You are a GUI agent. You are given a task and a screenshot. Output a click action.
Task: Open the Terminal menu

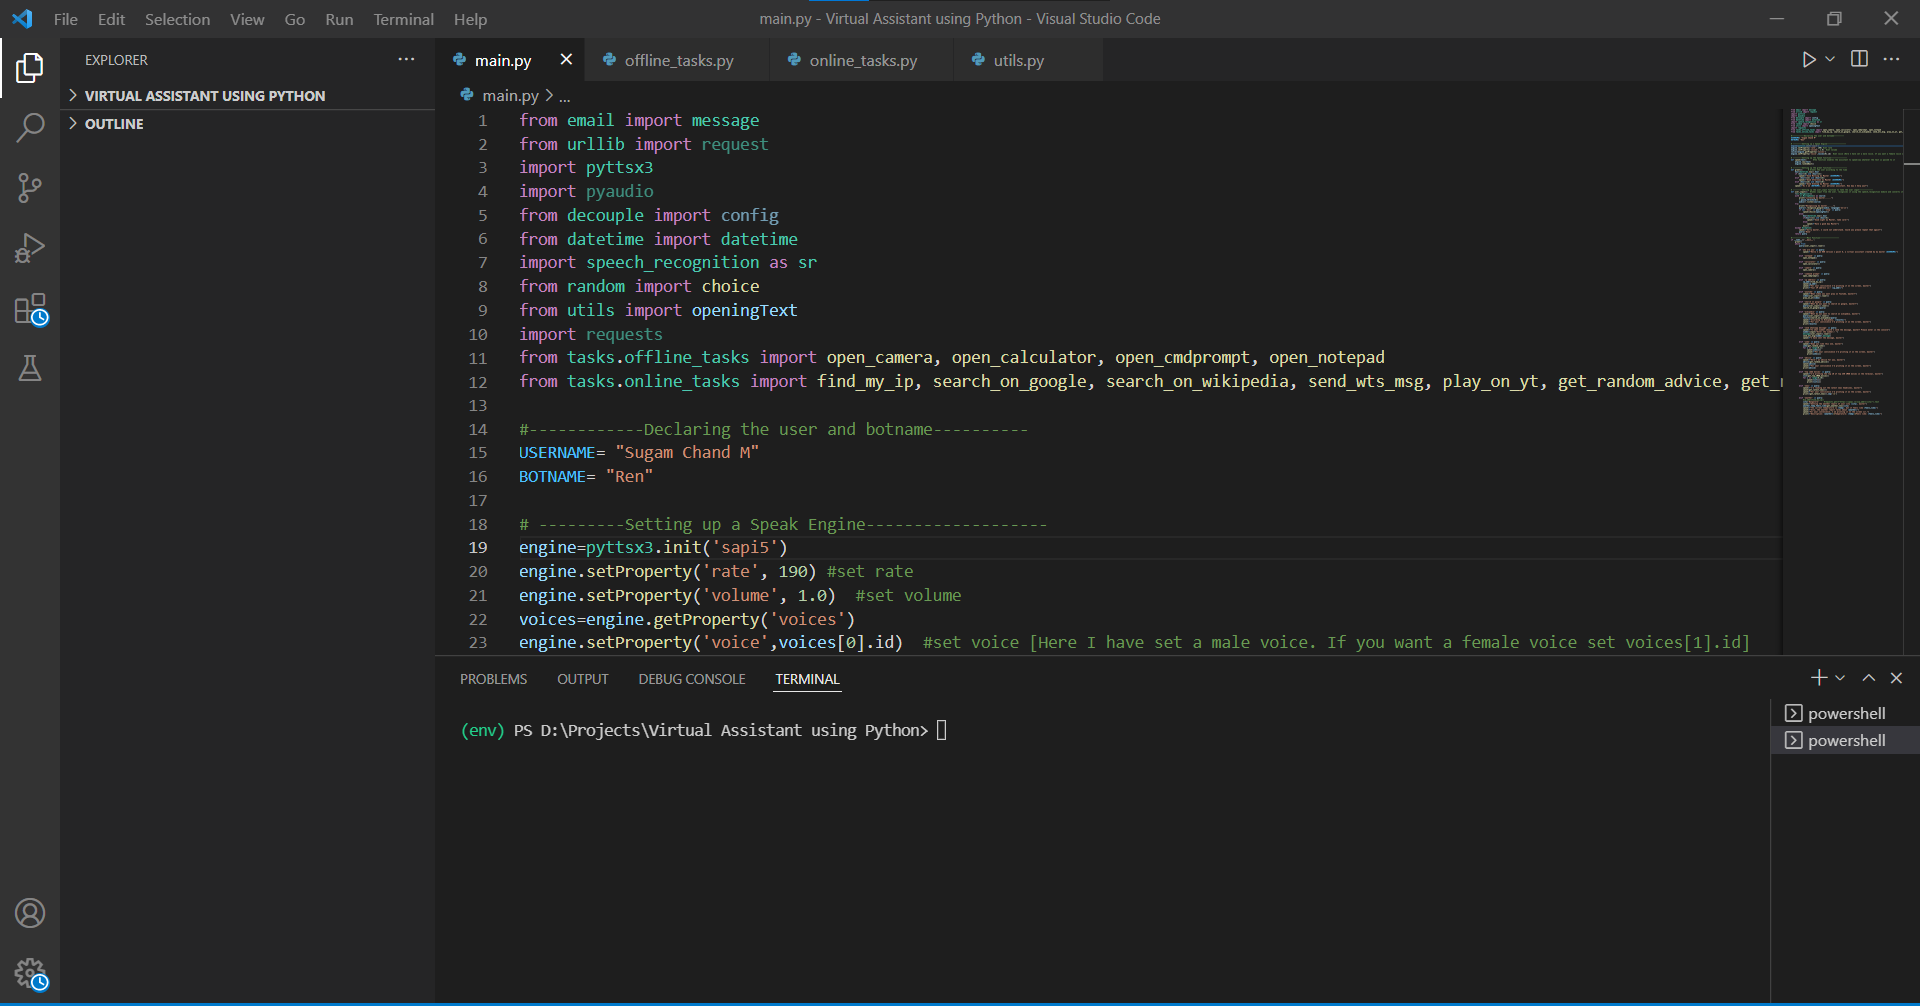coord(403,19)
